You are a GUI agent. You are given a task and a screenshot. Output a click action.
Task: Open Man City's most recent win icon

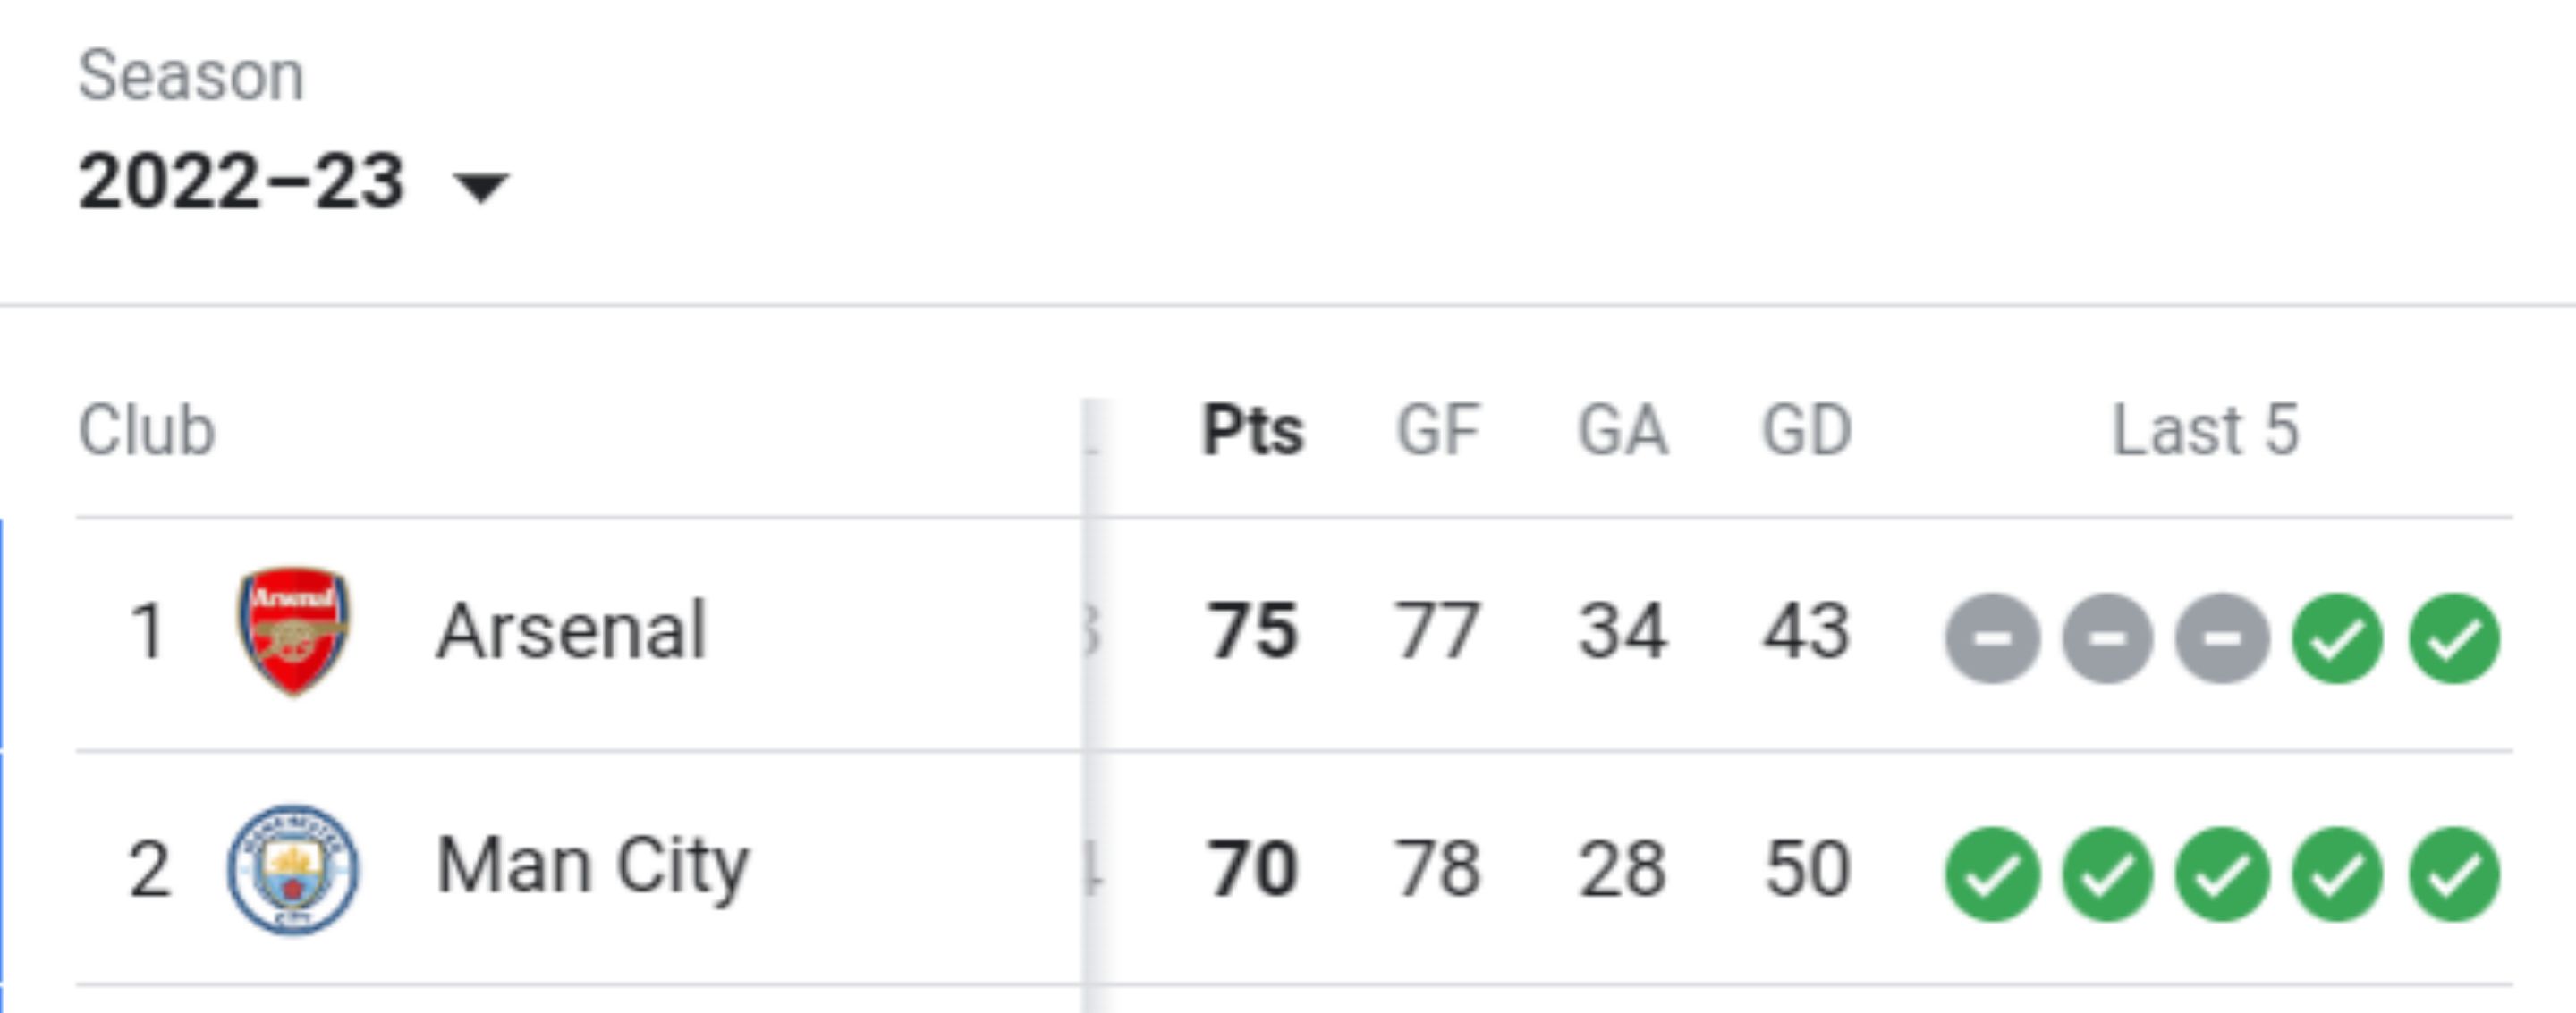[2454, 874]
